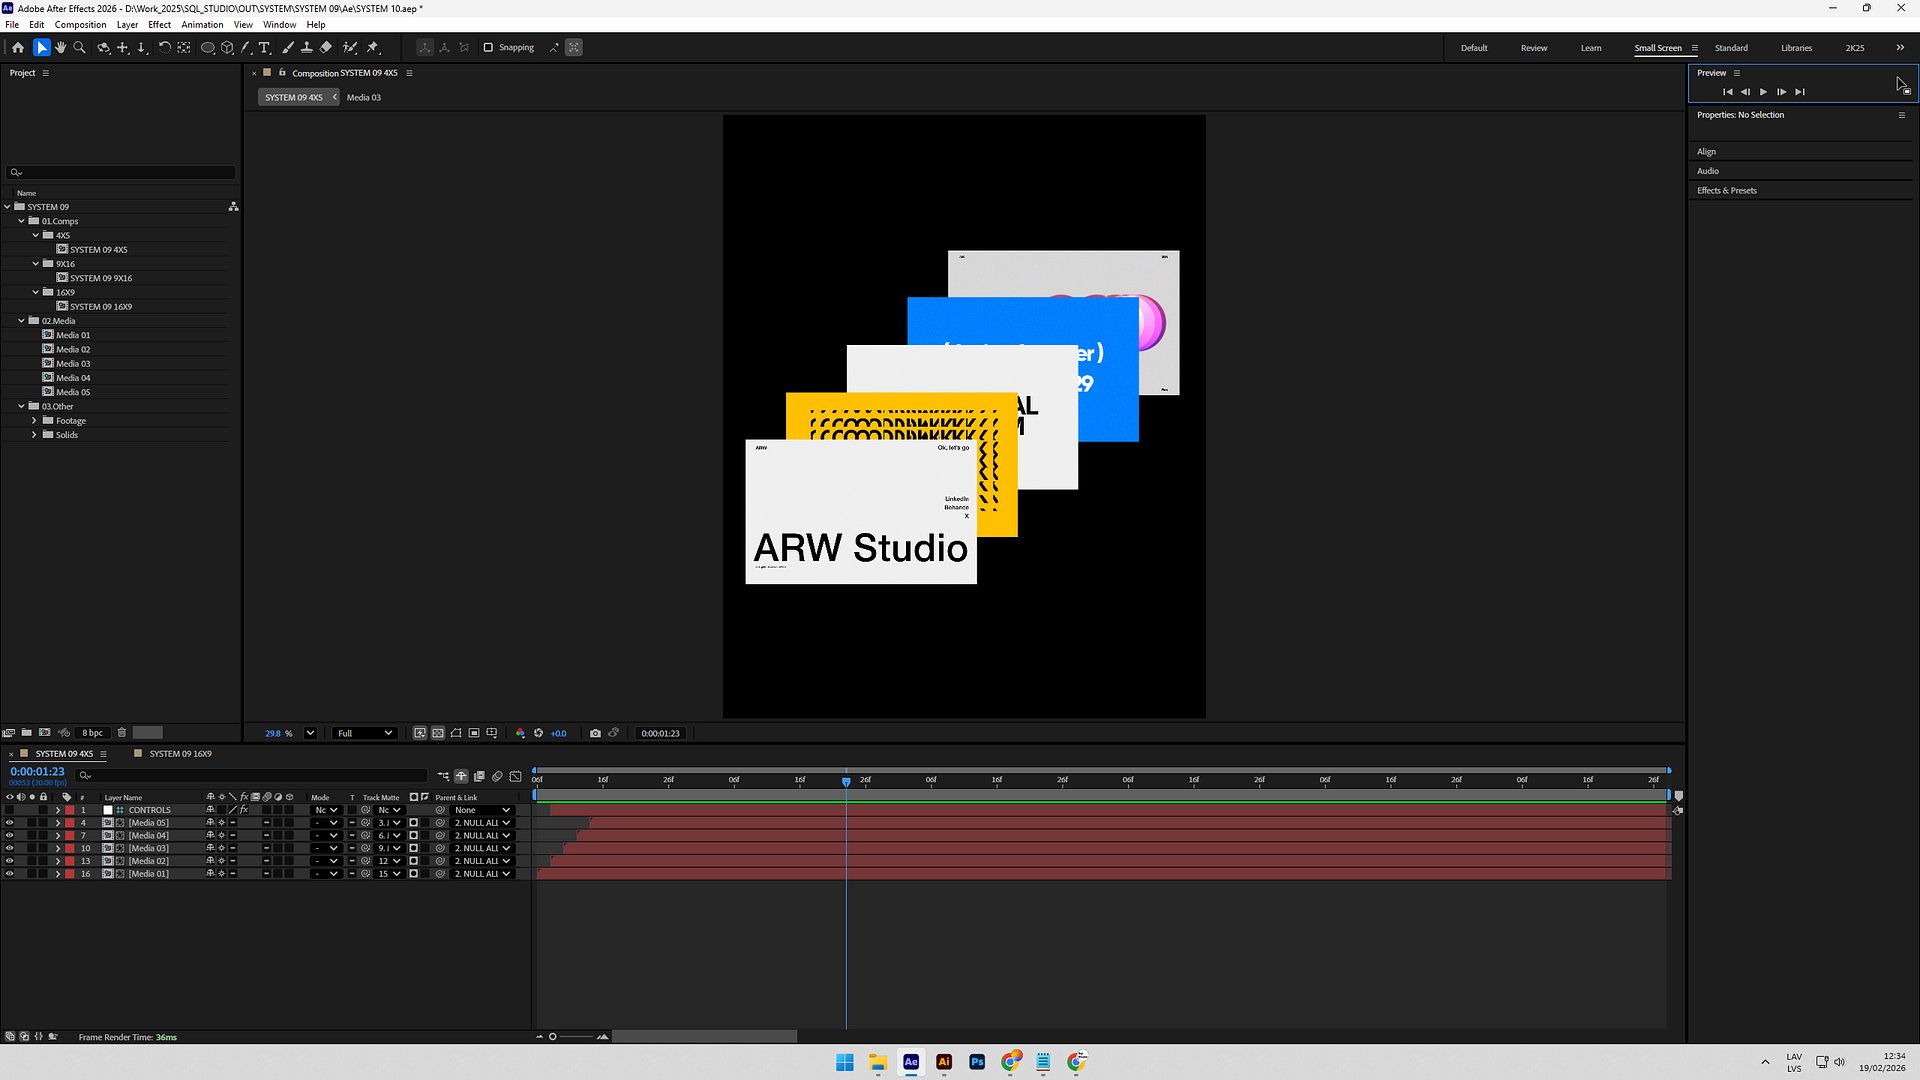Reset exposure in the composition viewer
This screenshot has width=1920, height=1080.
[539, 733]
